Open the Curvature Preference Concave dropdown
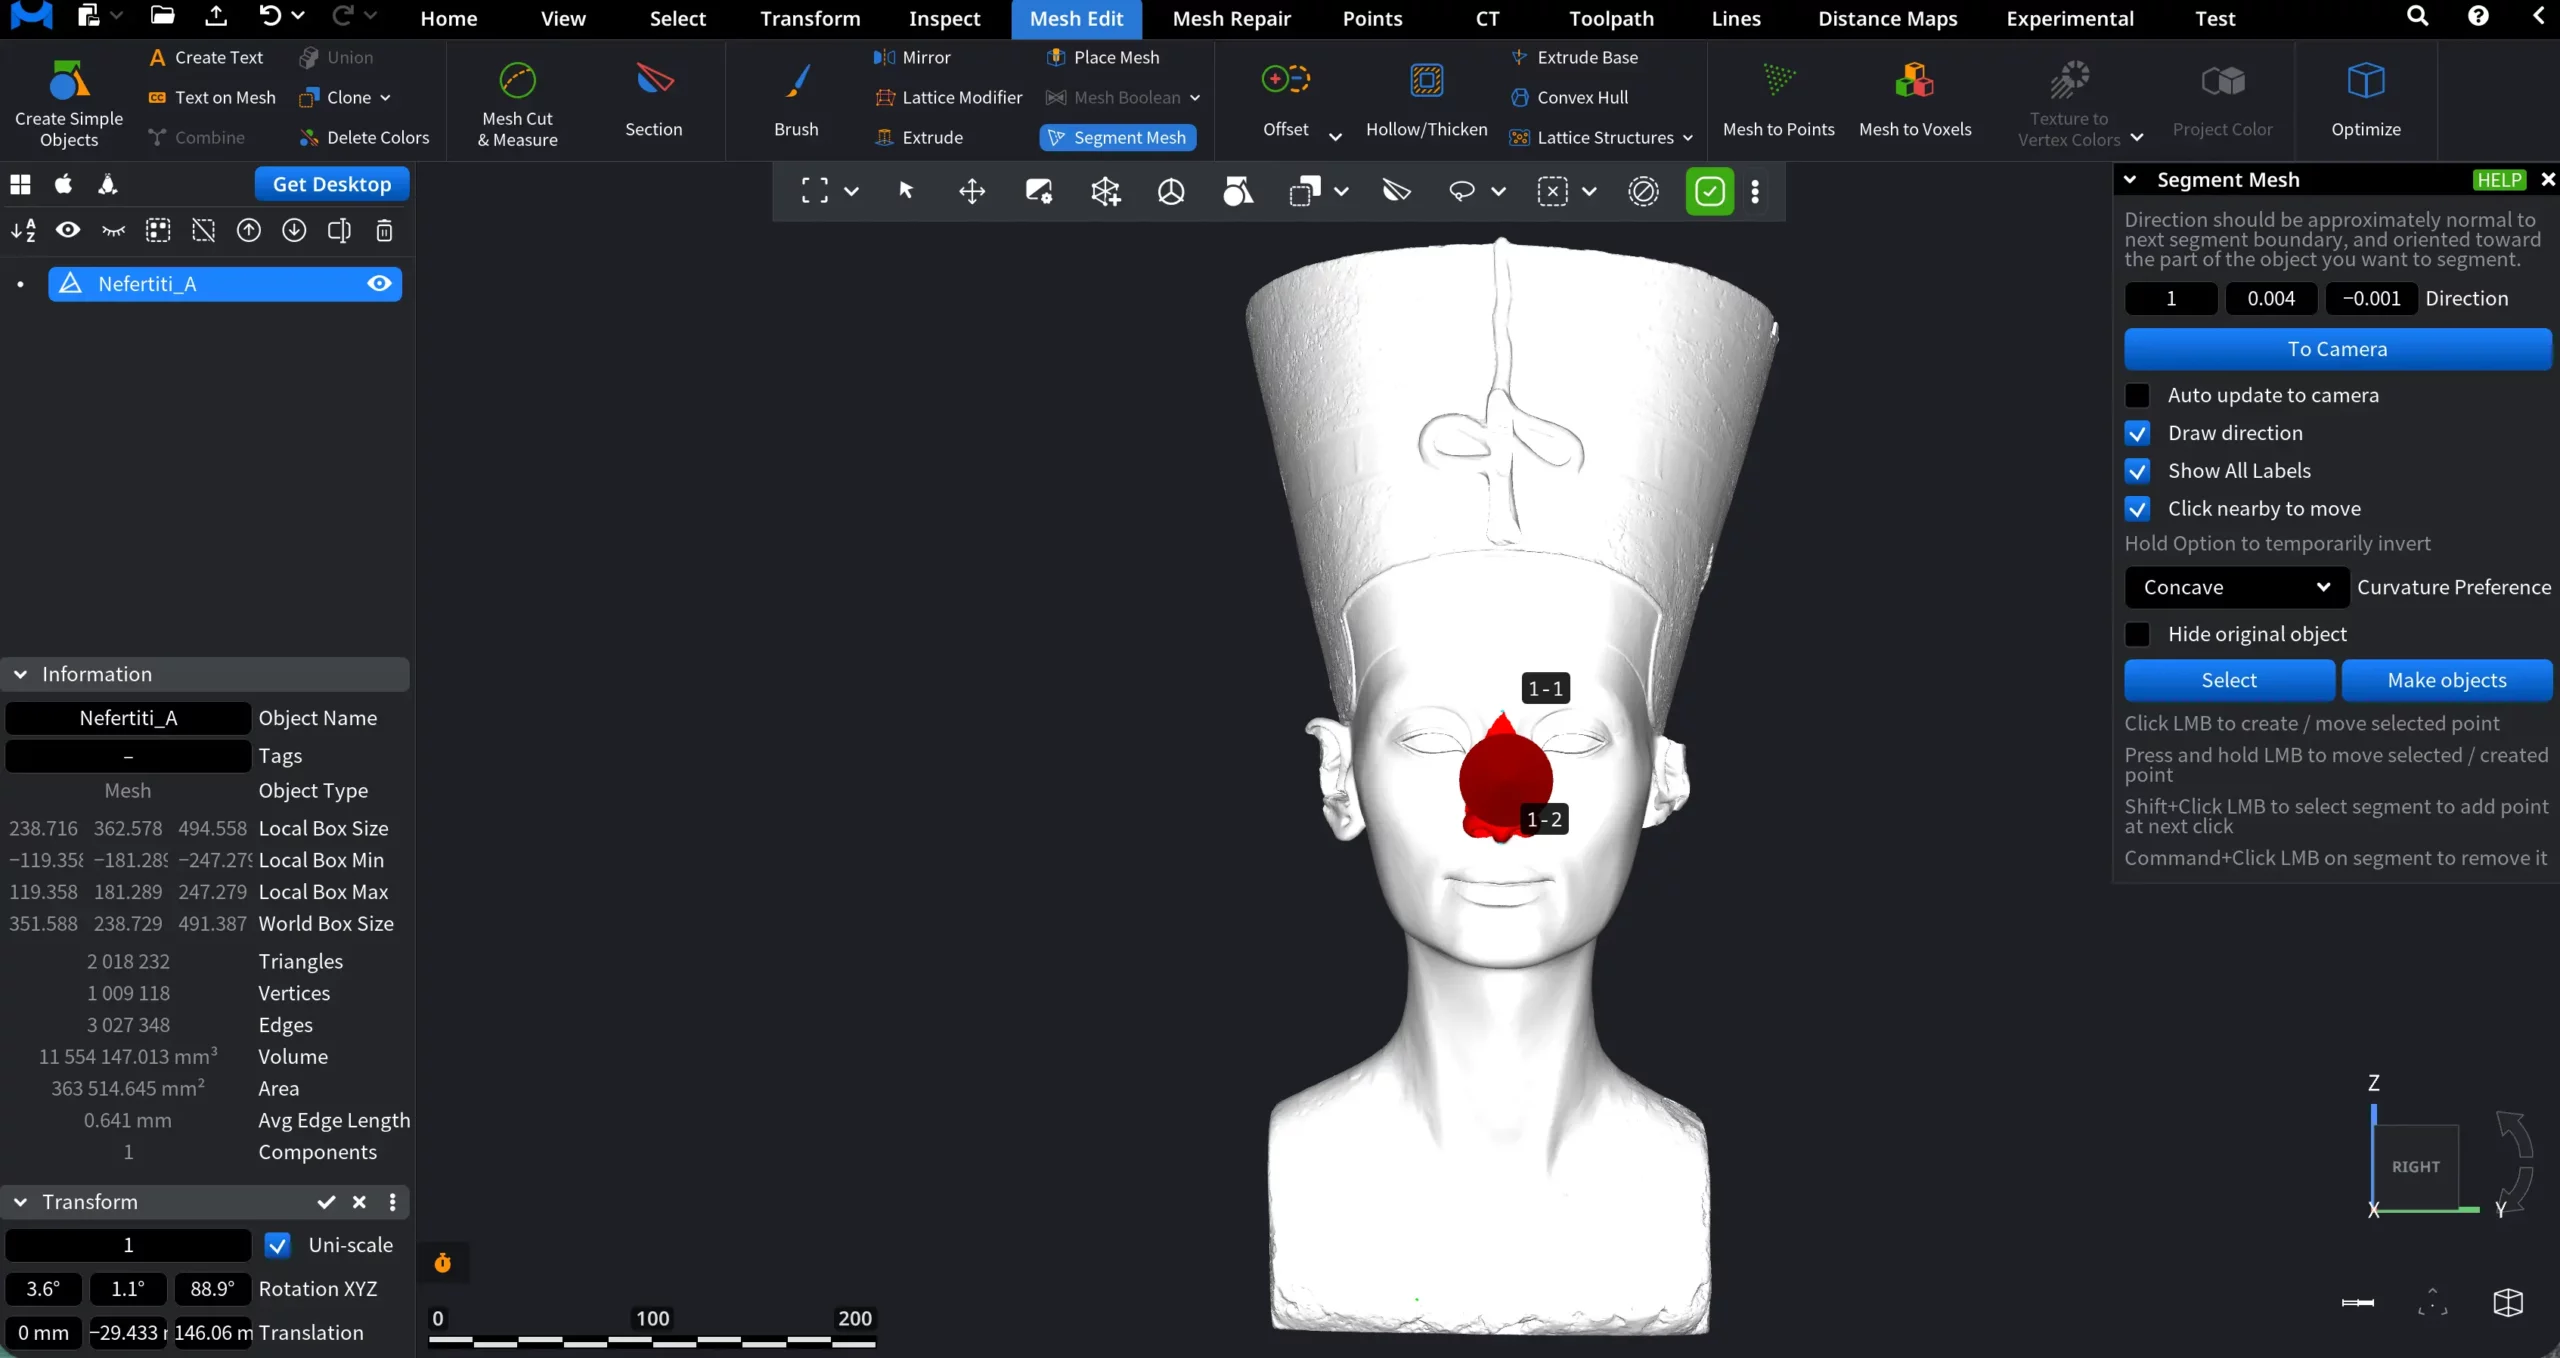 point(2236,587)
